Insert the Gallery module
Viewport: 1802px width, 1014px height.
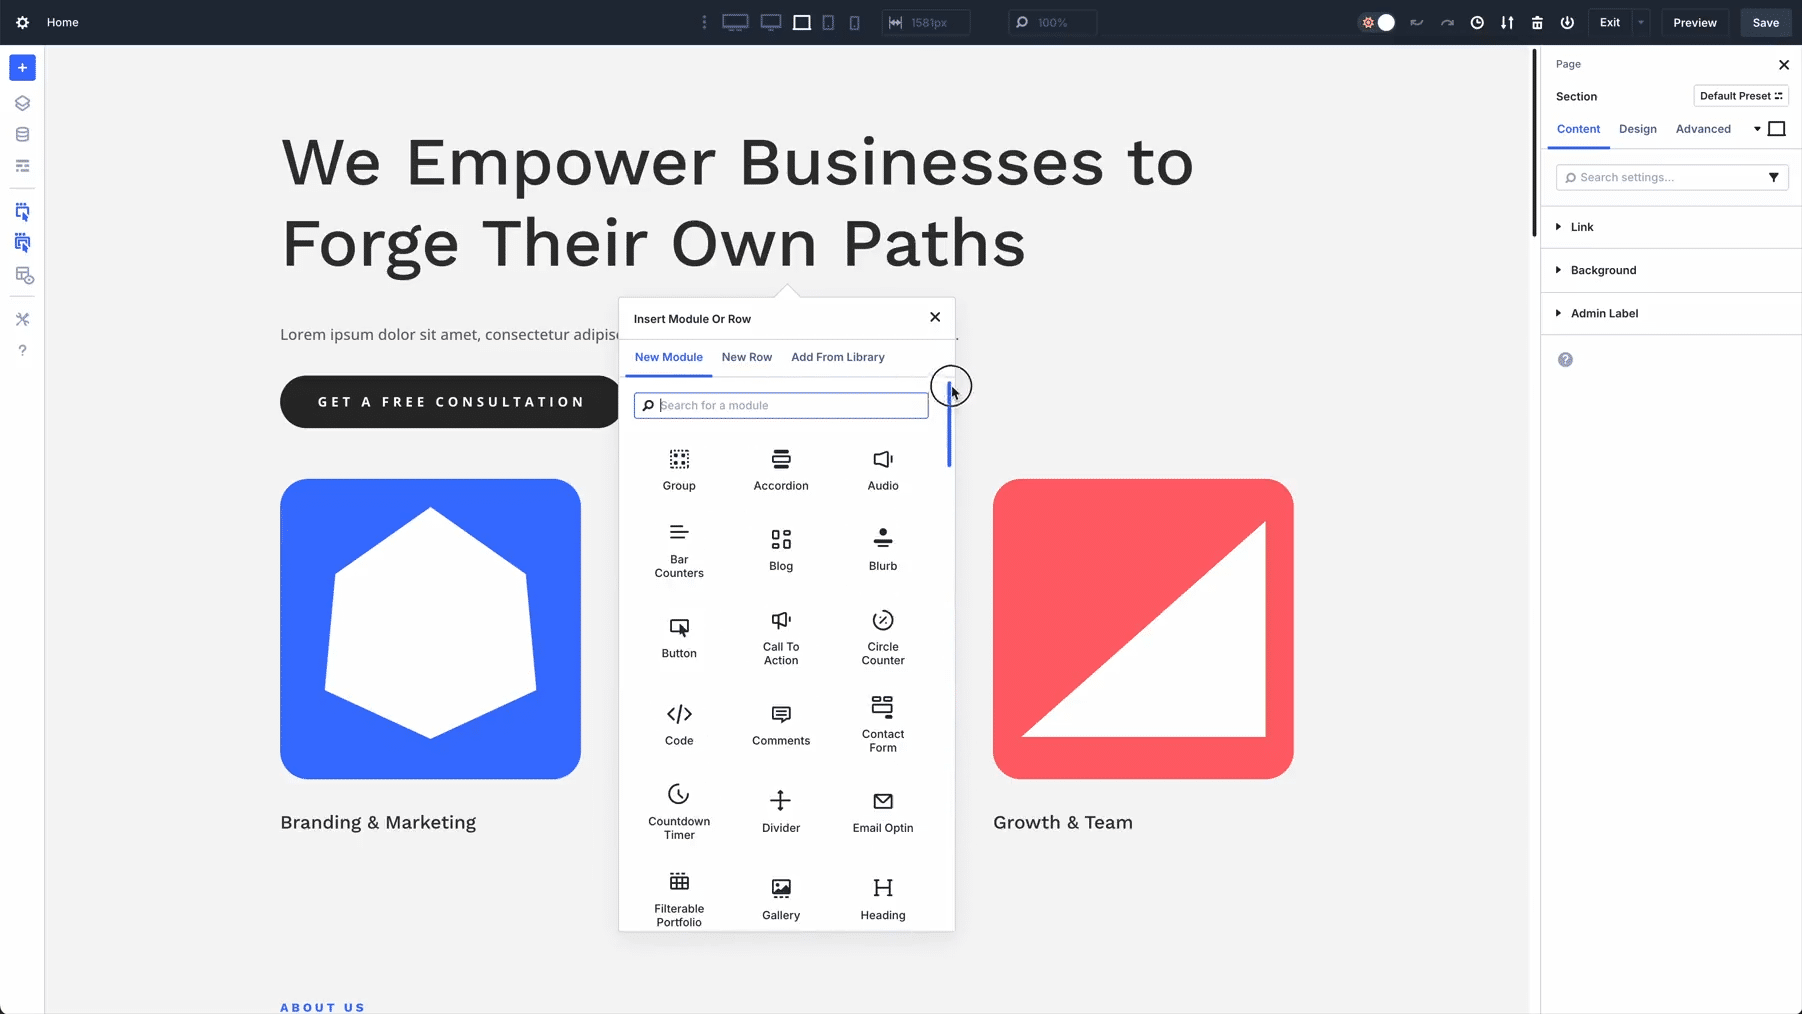click(x=781, y=900)
